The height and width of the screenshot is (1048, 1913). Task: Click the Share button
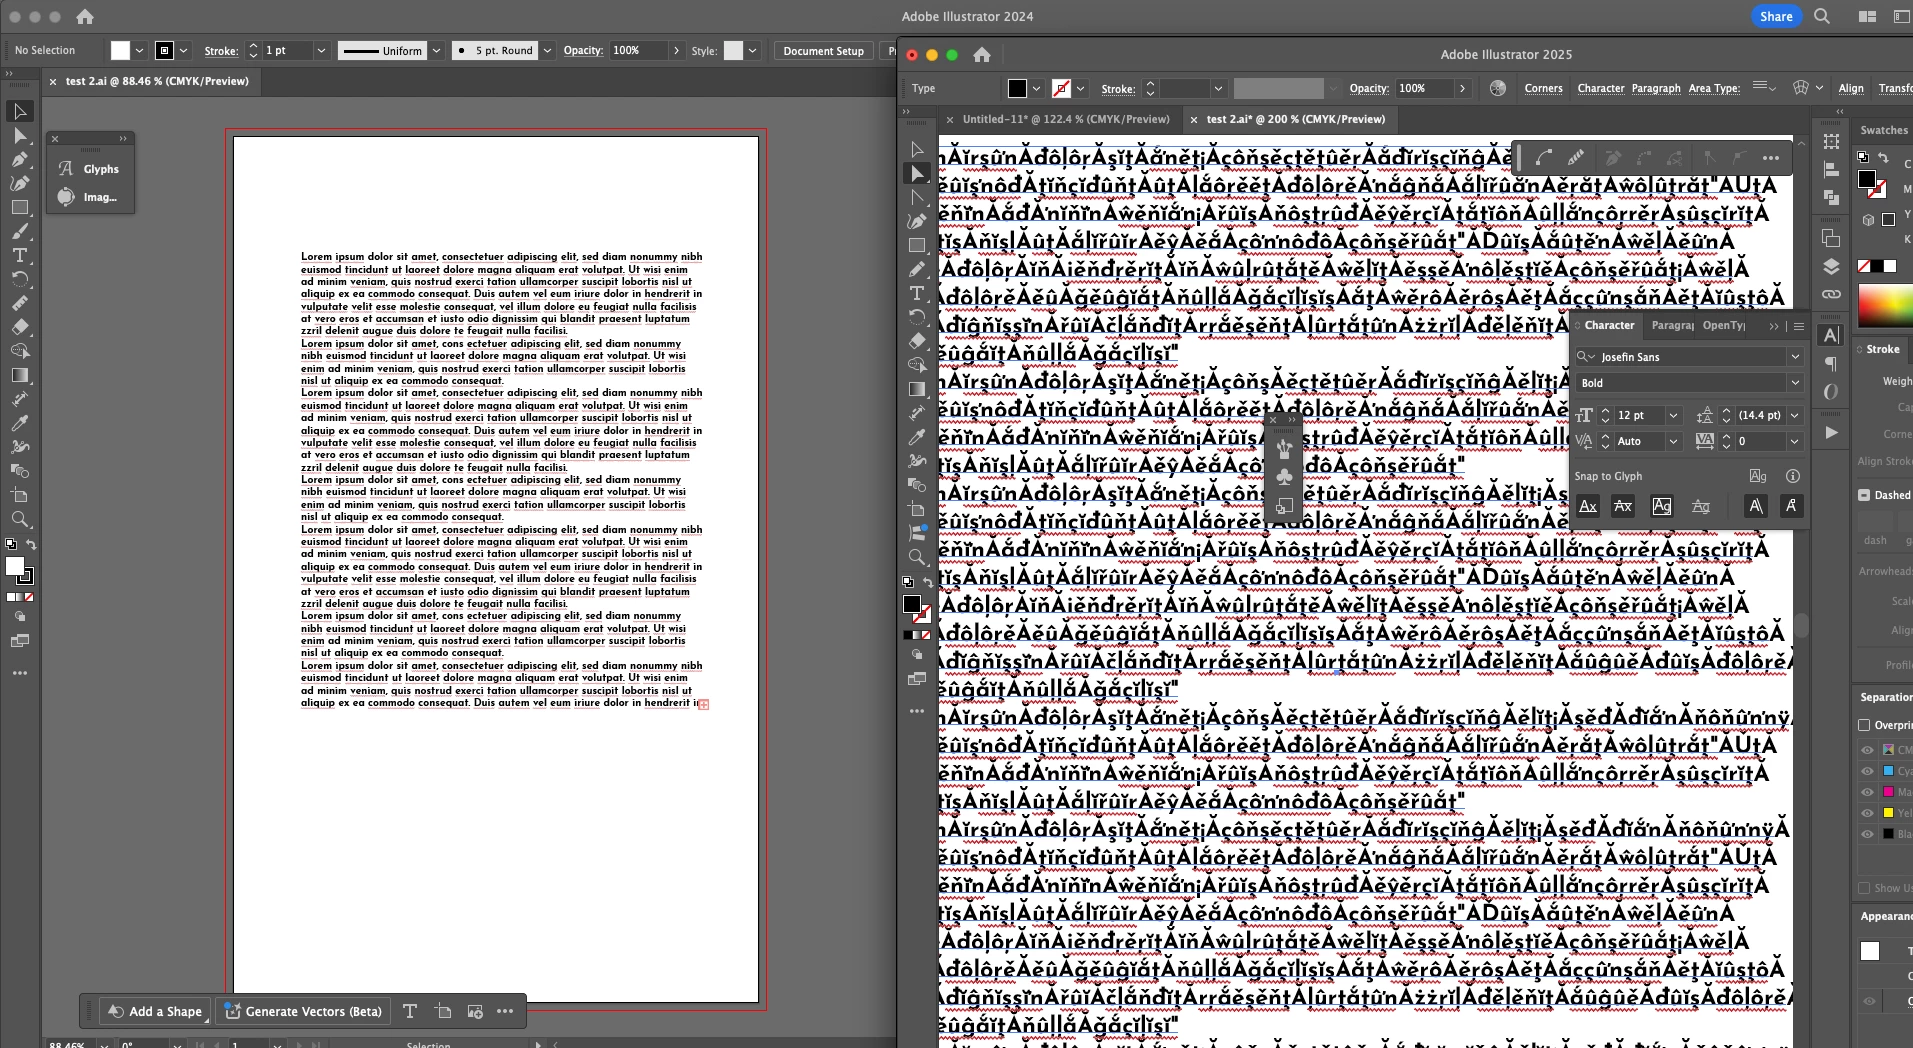[1776, 16]
